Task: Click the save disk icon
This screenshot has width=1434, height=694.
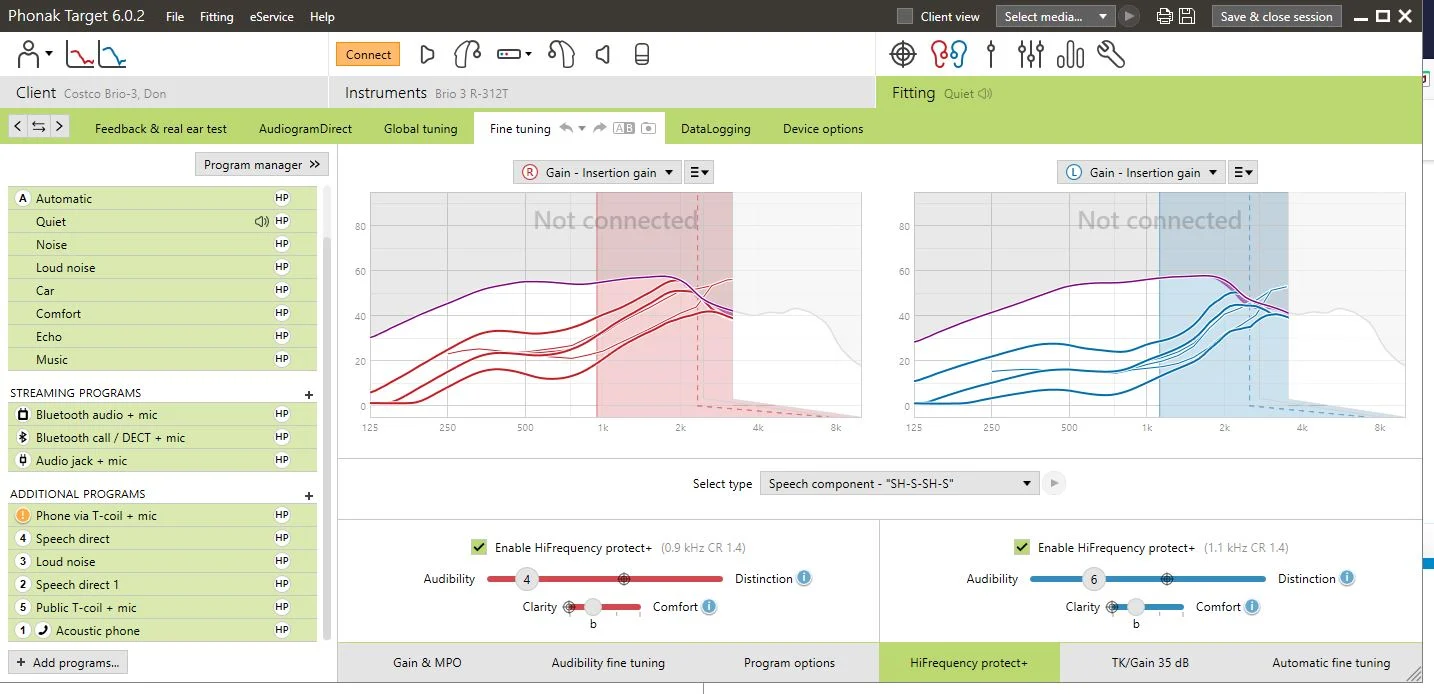Action: 1187,16
